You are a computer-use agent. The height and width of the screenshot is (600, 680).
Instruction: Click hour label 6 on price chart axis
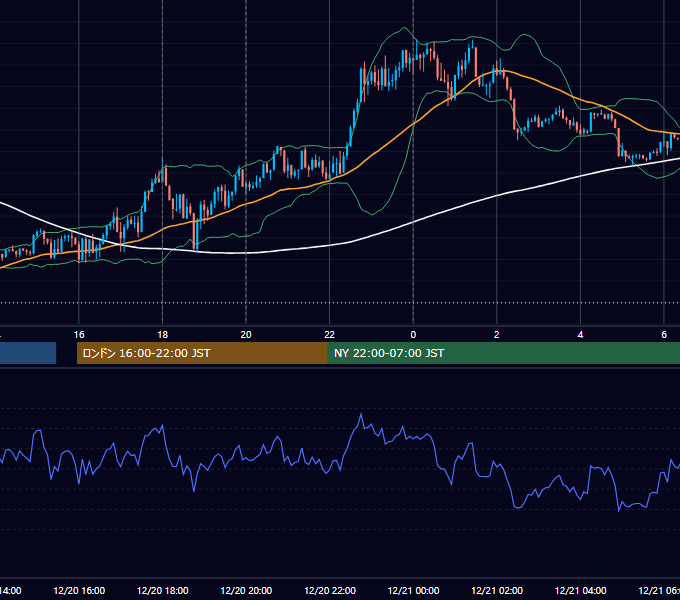tap(664, 335)
